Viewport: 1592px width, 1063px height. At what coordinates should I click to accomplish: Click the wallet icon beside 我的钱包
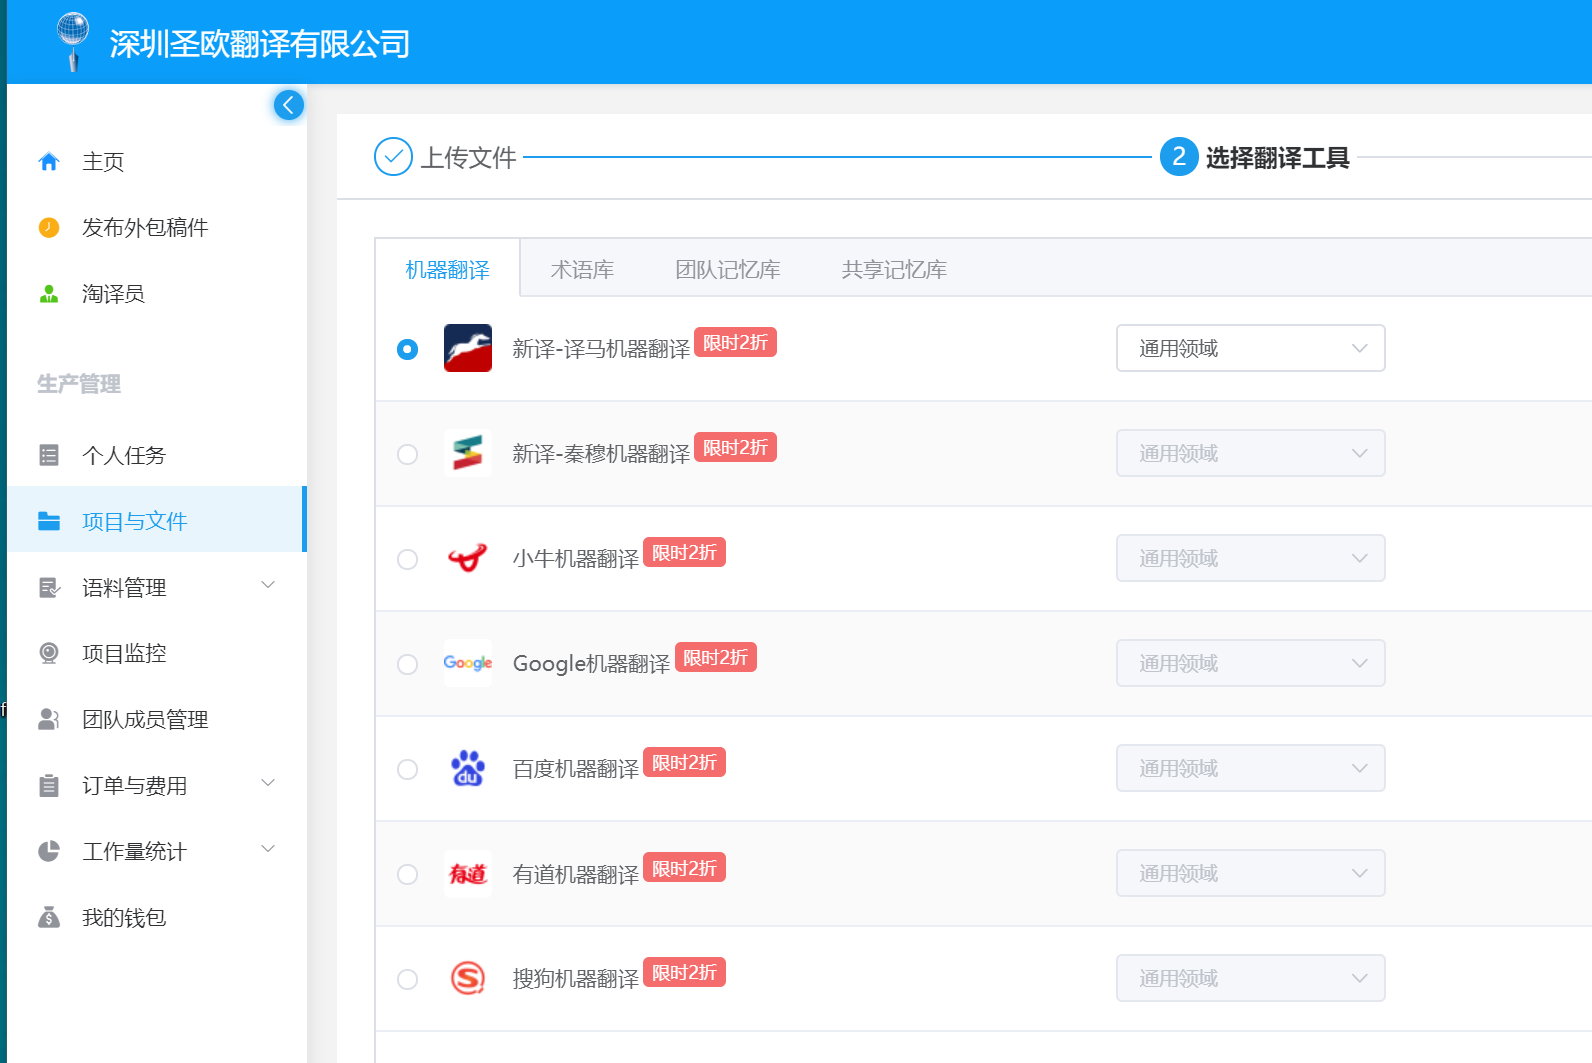pyautogui.click(x=49, y=918)
